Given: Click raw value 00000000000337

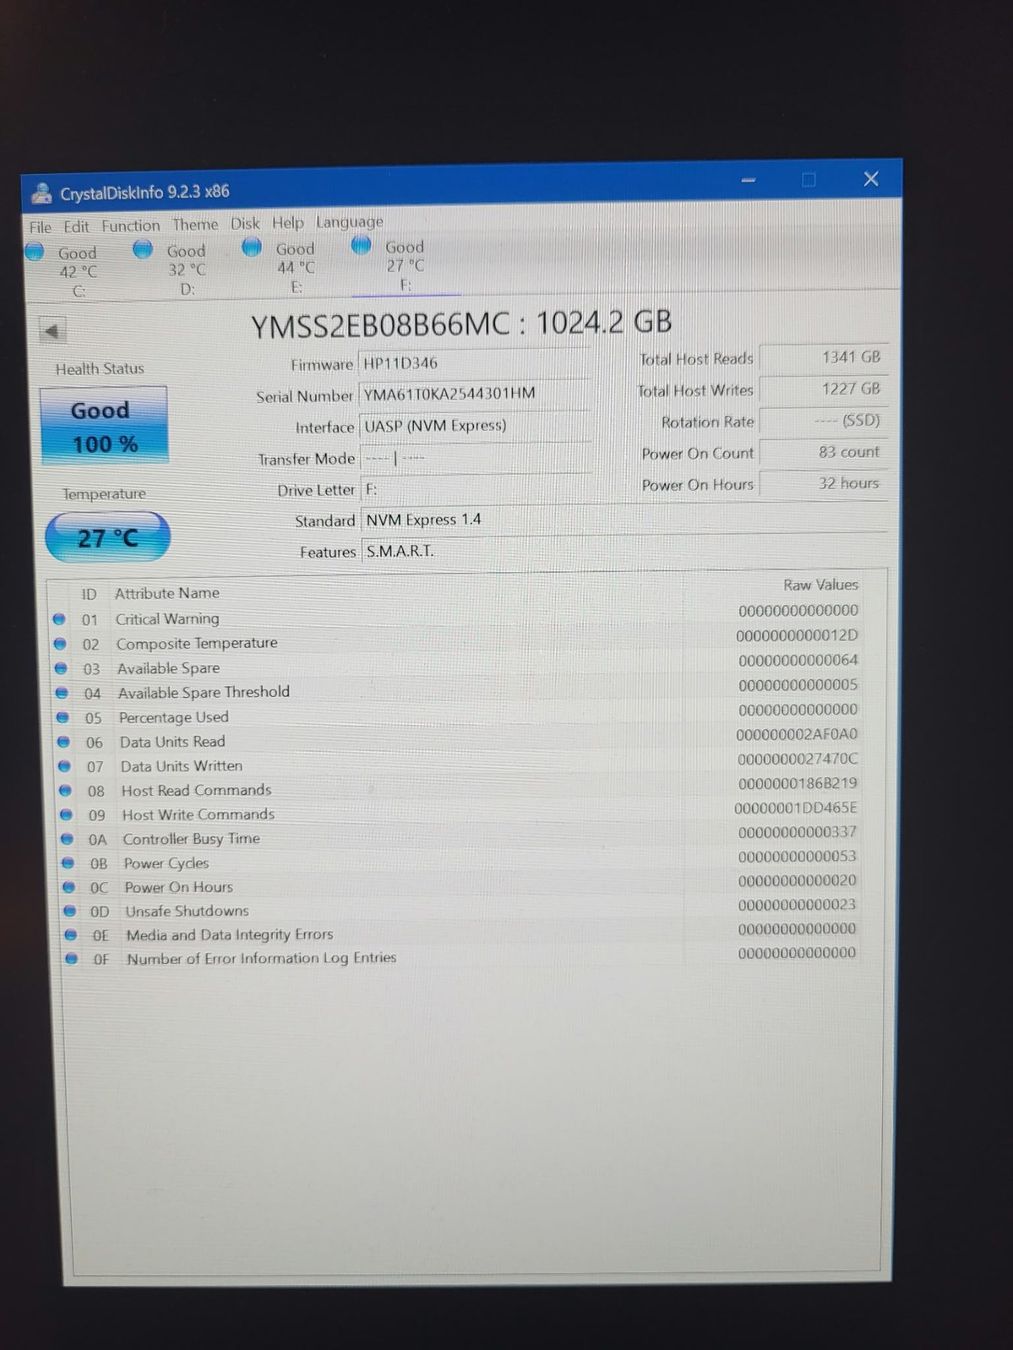Looking at the screenshot, I should click(x=797, y=832).
